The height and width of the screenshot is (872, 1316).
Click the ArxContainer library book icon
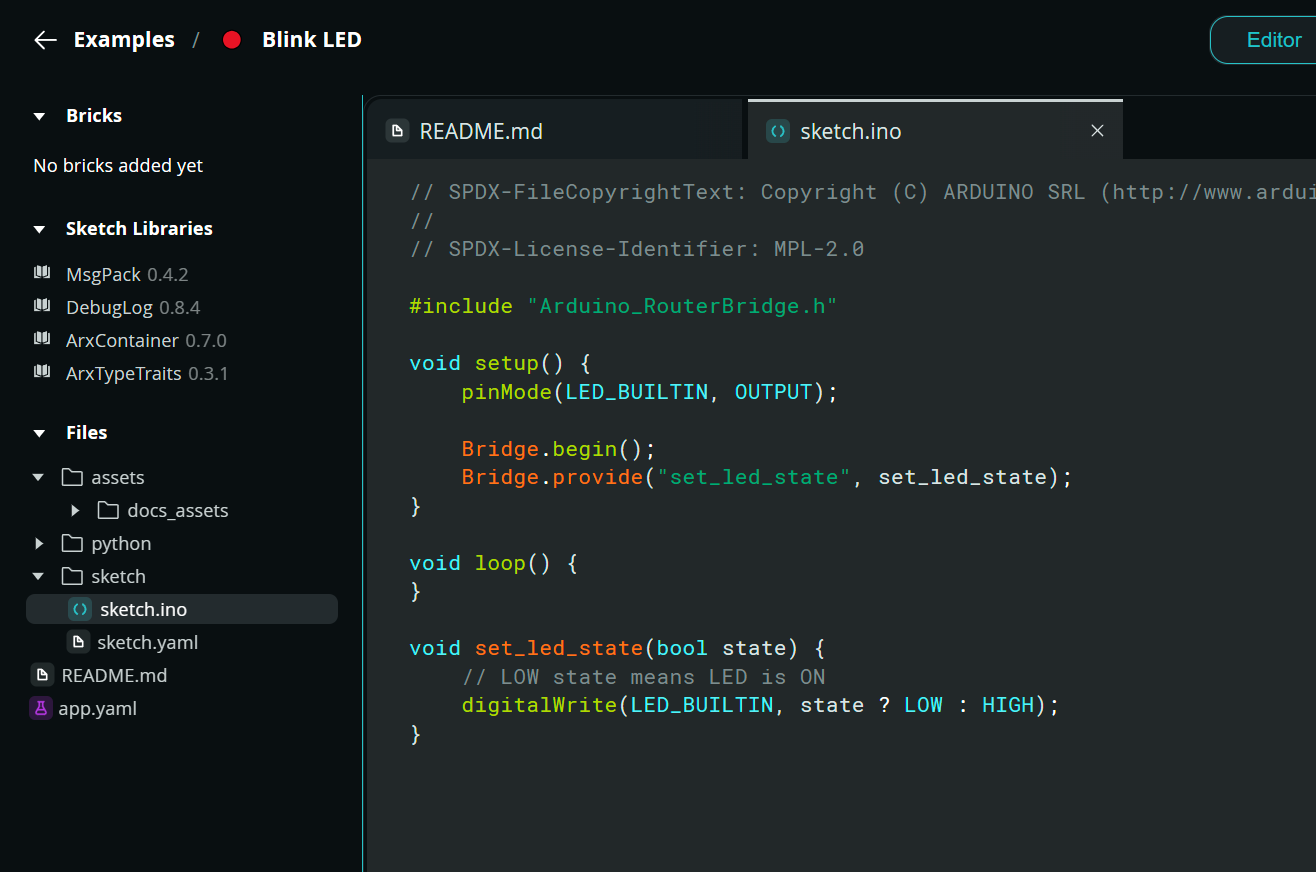pos(42,339)
